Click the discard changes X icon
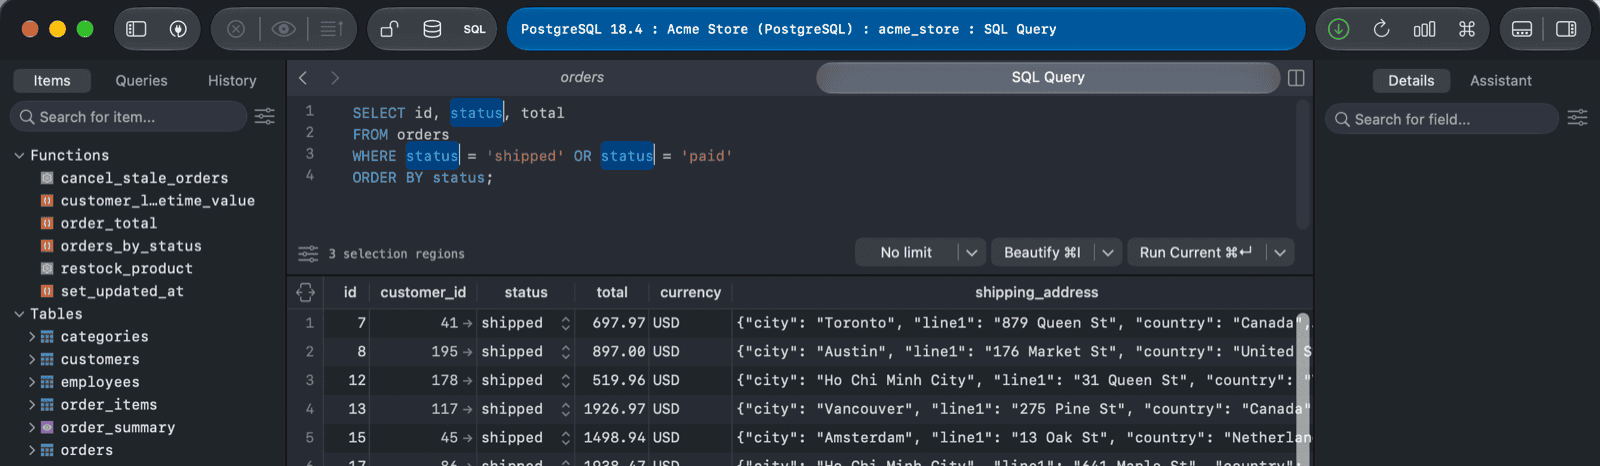 click(236, 29)
